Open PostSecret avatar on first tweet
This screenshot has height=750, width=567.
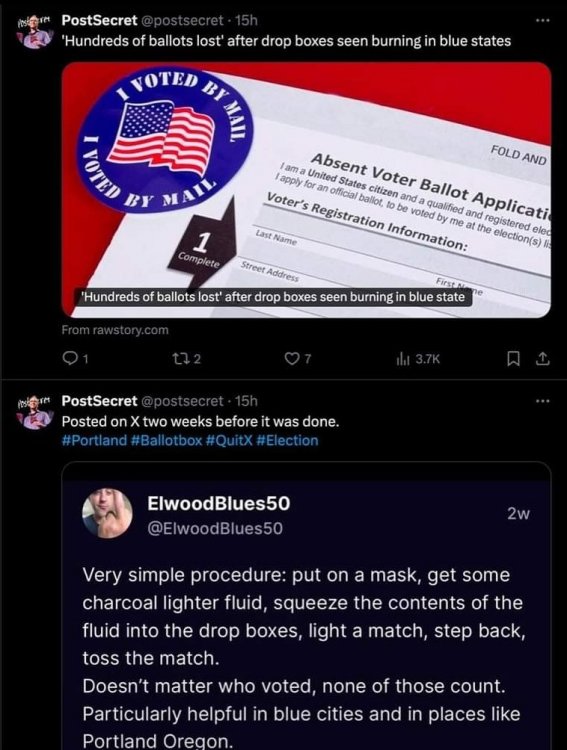(x=34, y=33)
